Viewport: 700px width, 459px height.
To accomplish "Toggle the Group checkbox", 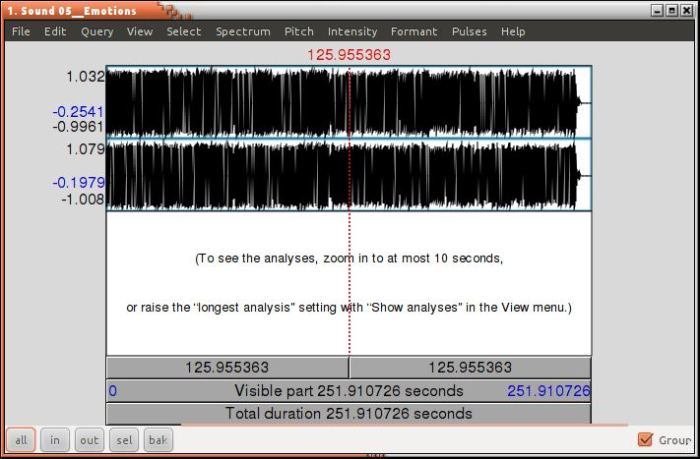I will [x=645, y=440].
